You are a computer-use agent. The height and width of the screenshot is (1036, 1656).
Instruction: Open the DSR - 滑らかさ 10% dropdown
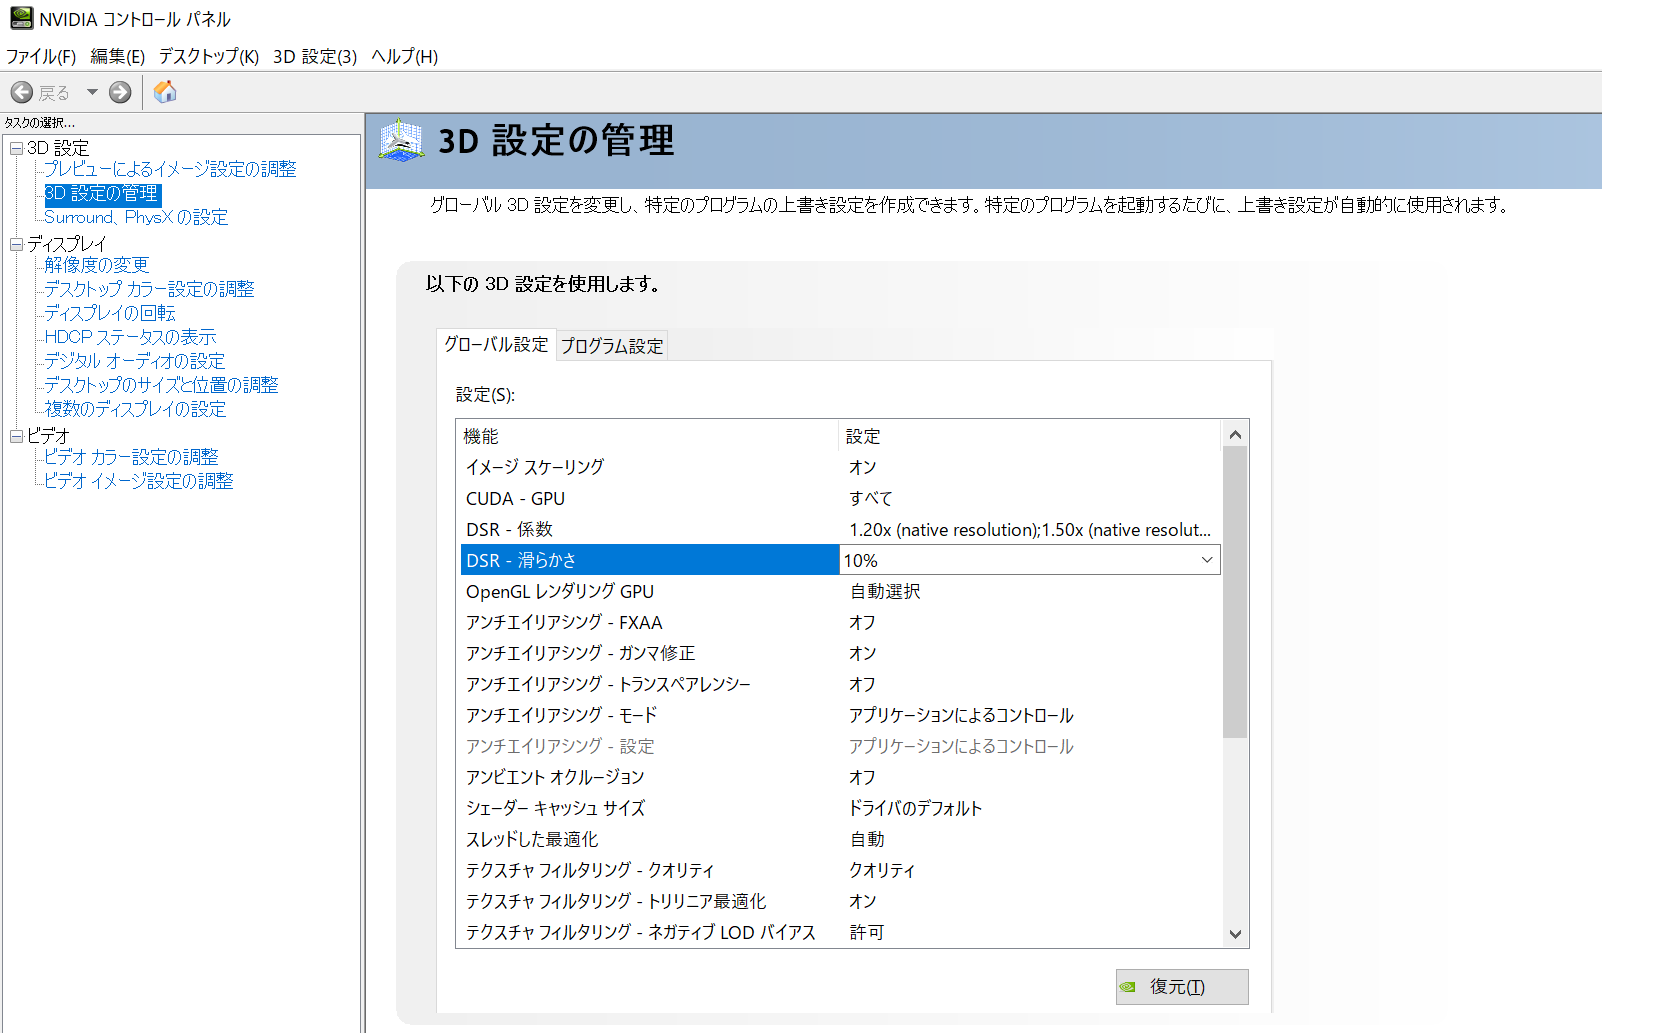1029,560
